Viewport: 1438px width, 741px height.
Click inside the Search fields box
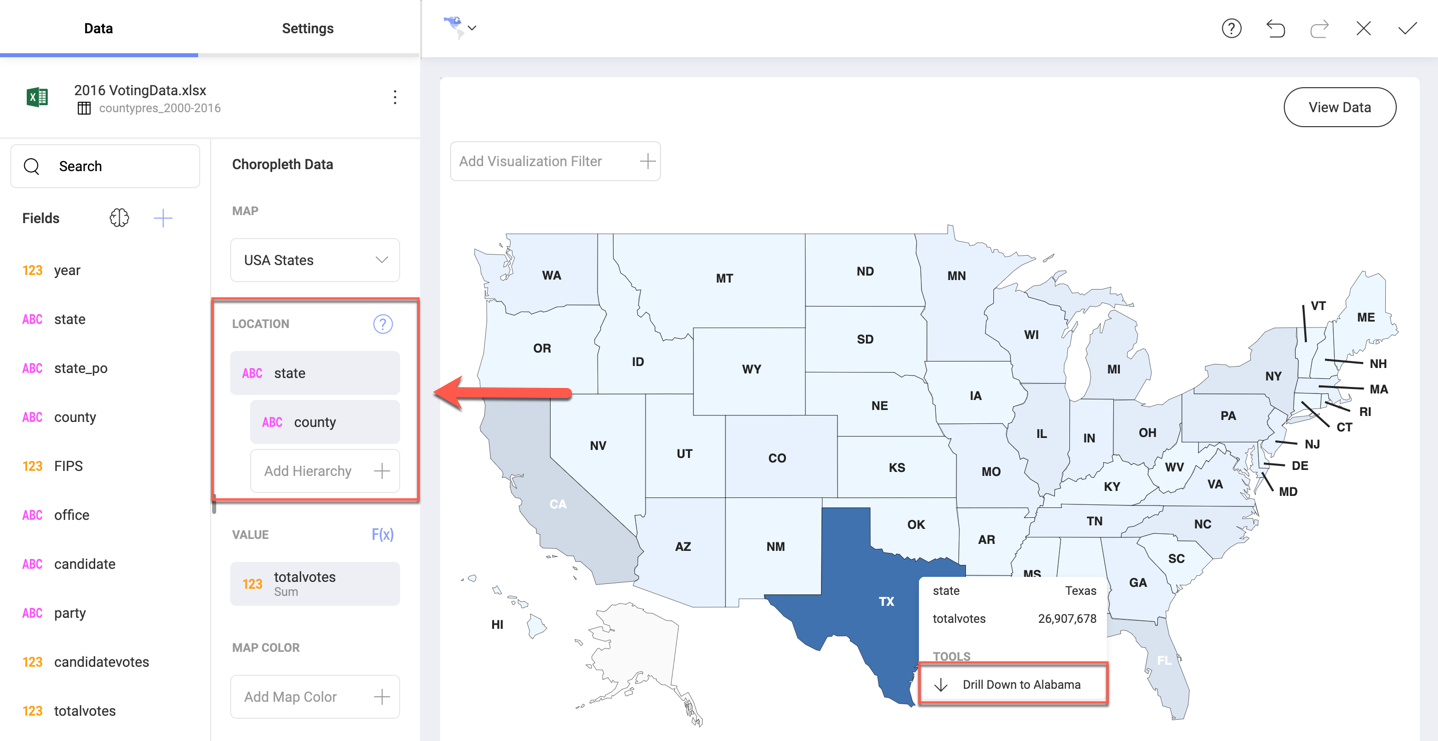[x=105, y=165]
